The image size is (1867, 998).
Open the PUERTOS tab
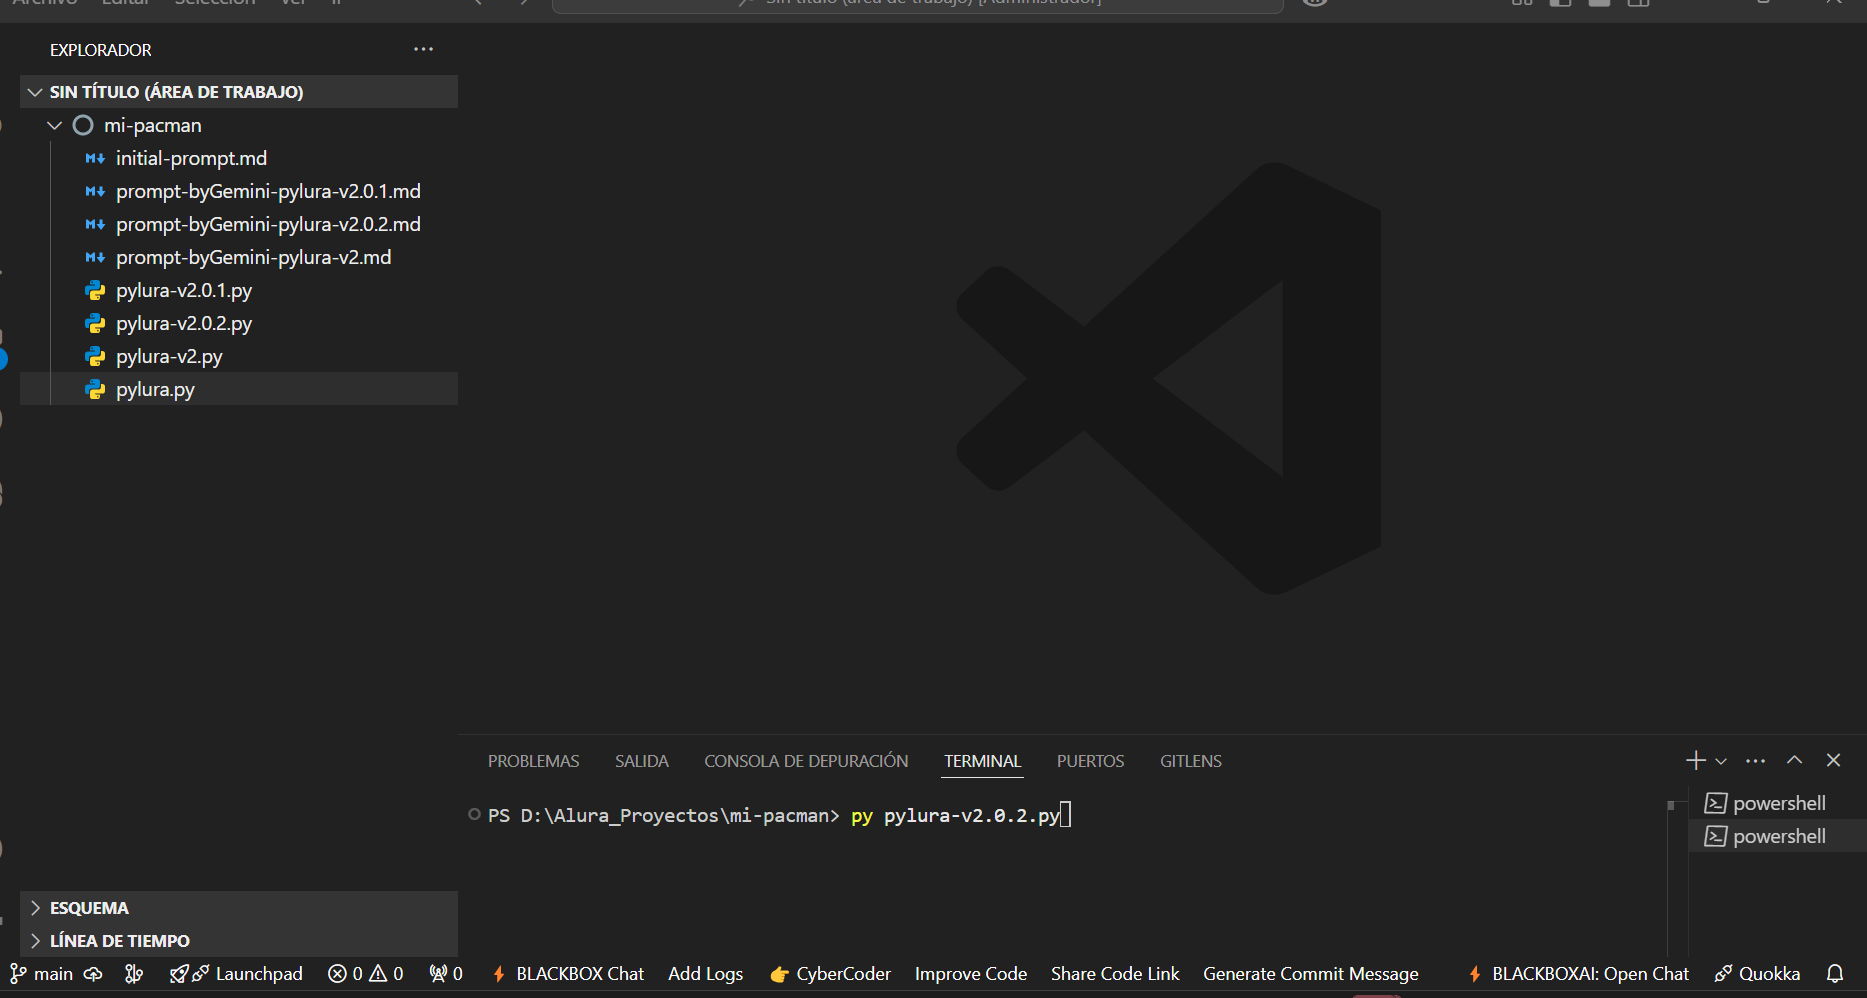[x=1091, y=761]
